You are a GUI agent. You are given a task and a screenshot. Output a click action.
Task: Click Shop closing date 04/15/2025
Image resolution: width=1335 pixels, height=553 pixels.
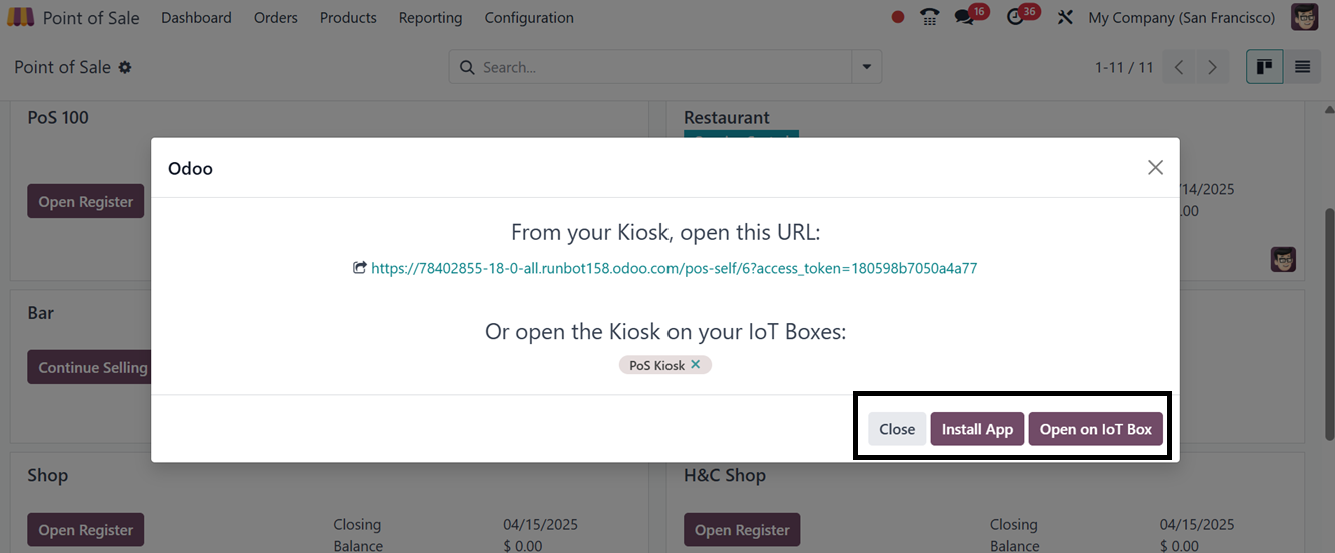[540, 524]
